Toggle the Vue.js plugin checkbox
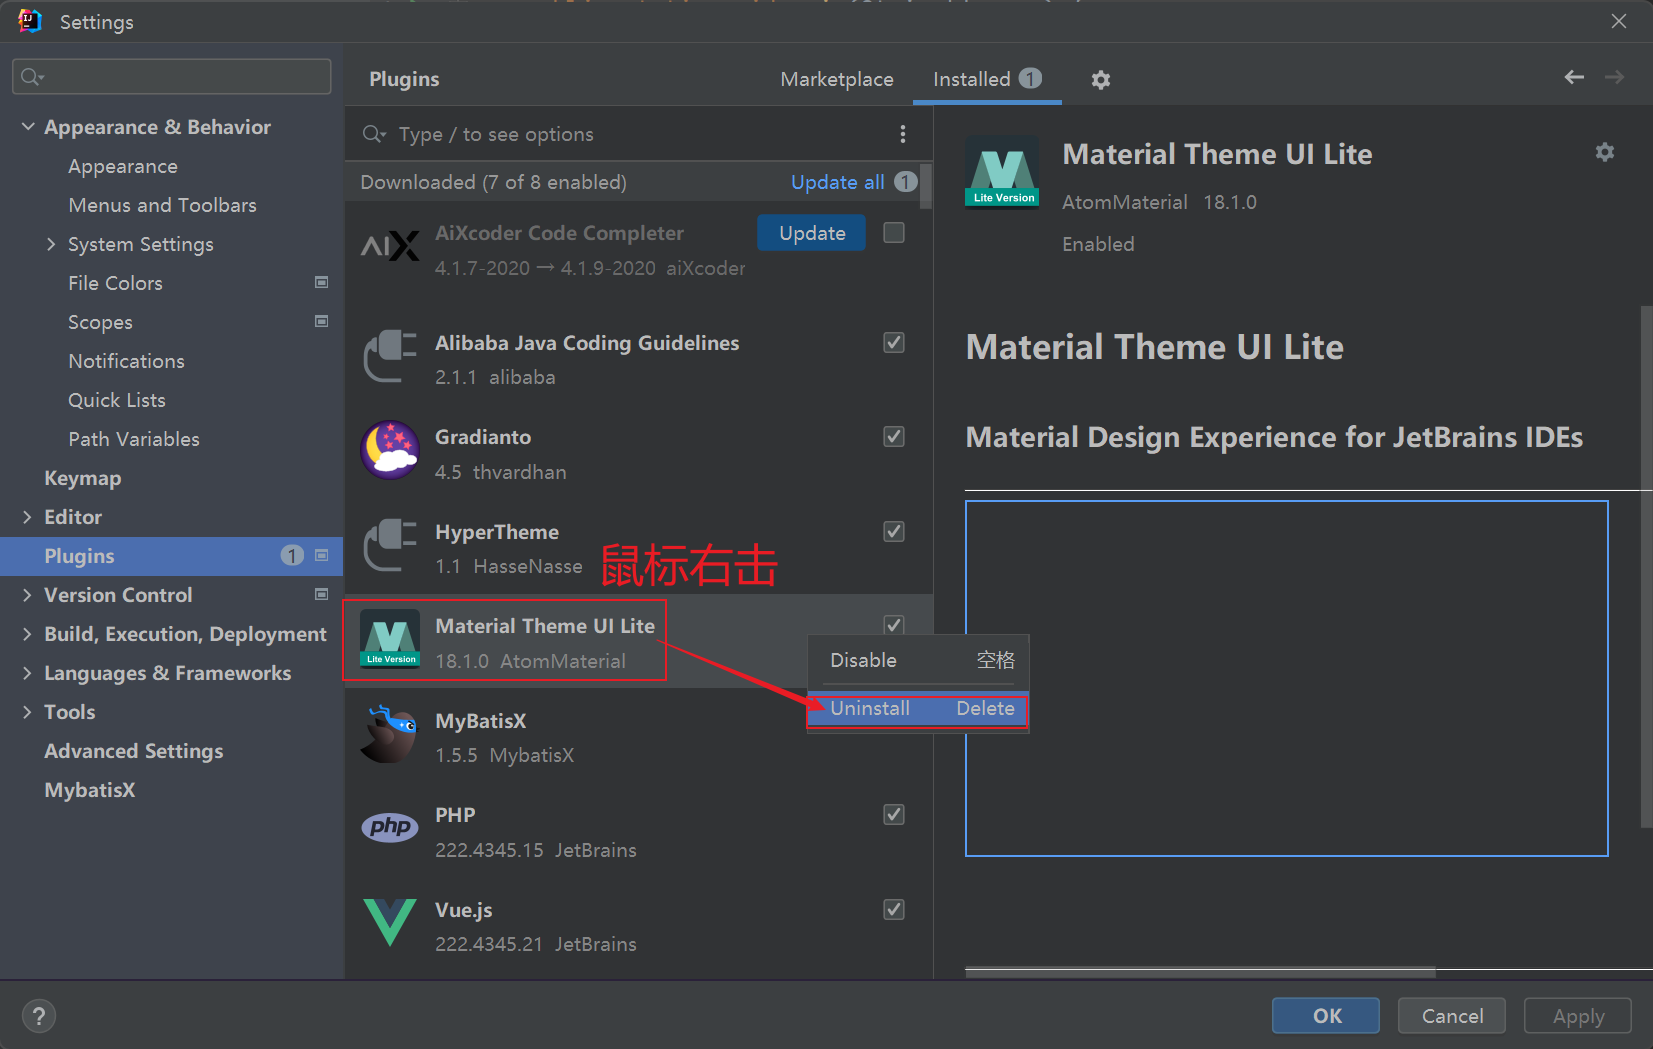1653x1049 pixels. click(894, 910)
